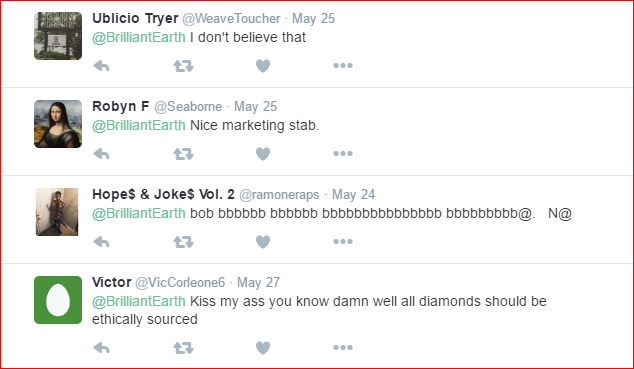The image size is (634, 369).
Task: Reply to Ublicio Tryer's tweet
Action: tap(101, 66)
